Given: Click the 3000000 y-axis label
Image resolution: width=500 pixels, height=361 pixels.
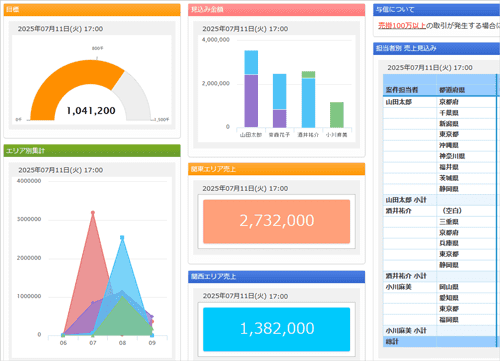Looking at the screenshot, I should pos(29,219).
